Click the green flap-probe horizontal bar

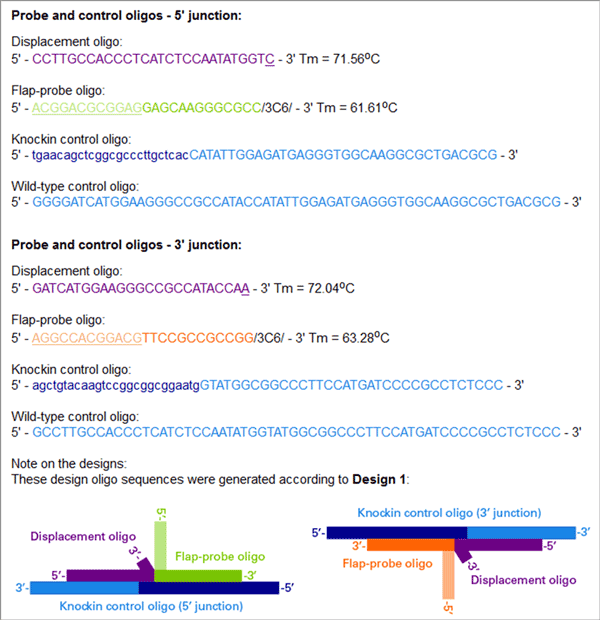(x=198, y=575)
